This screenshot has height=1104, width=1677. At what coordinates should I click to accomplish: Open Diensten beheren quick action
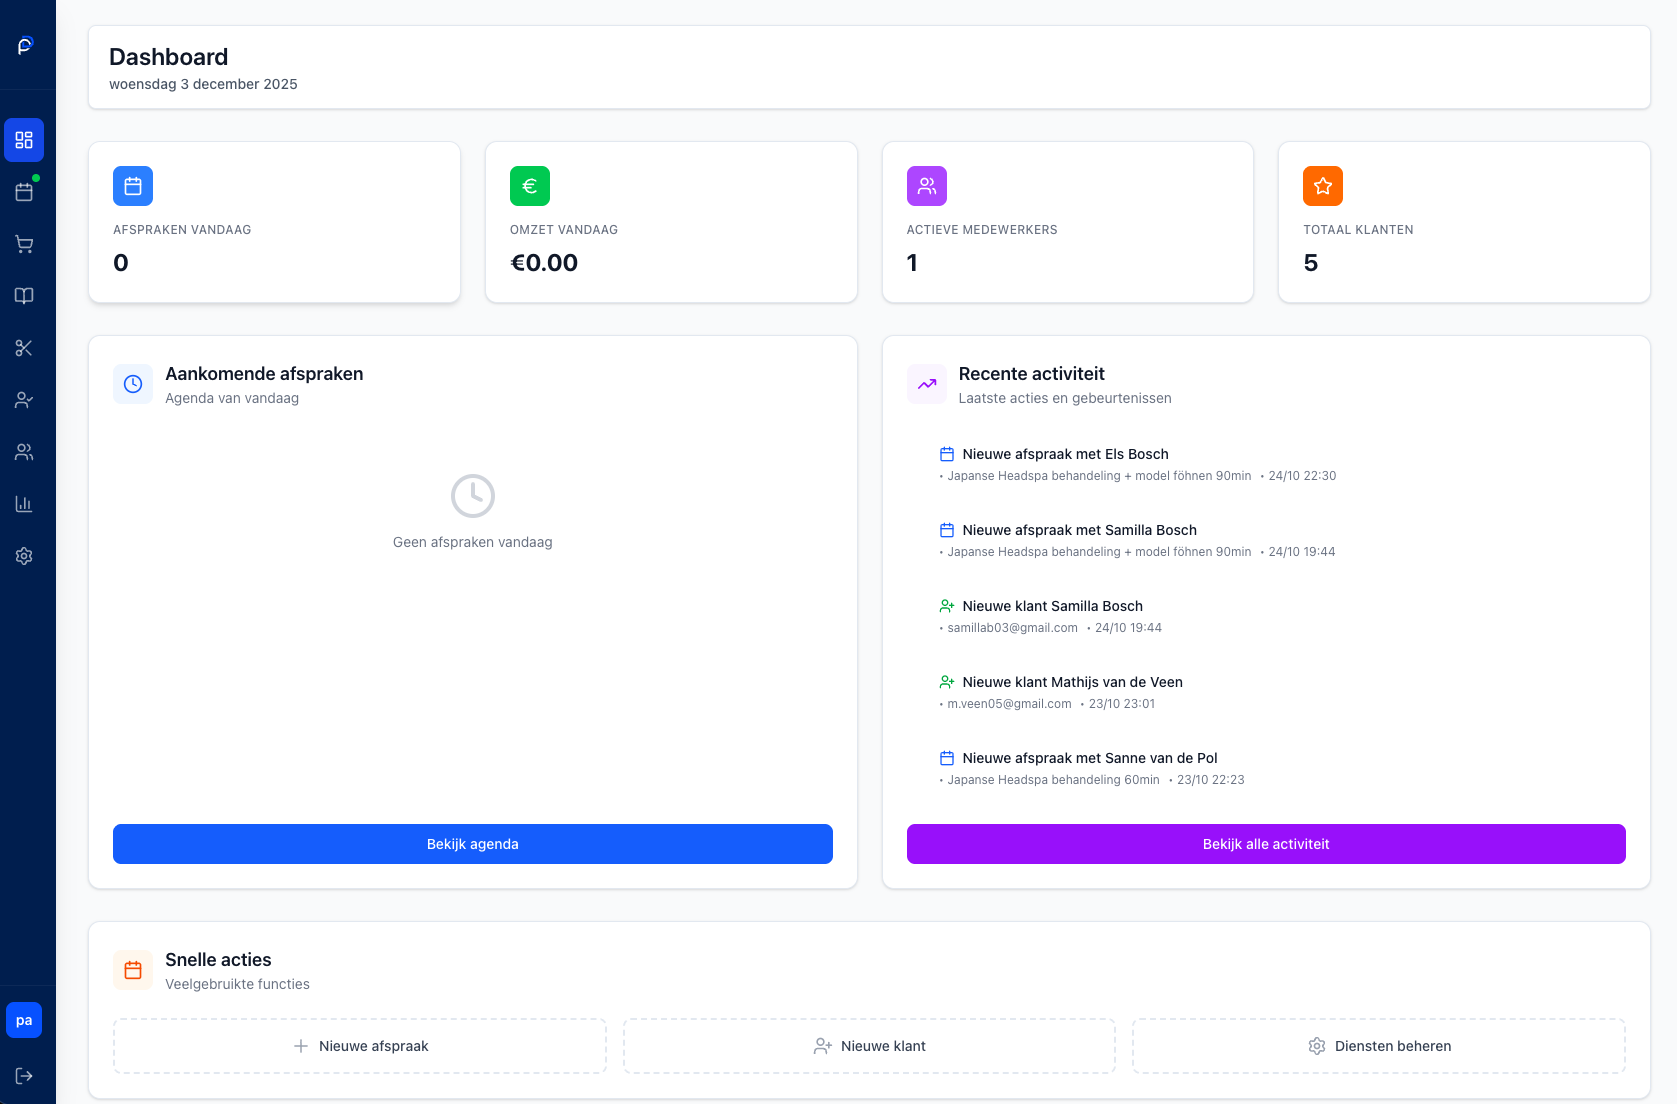pyautogui.click(x=1379, y=1046)
